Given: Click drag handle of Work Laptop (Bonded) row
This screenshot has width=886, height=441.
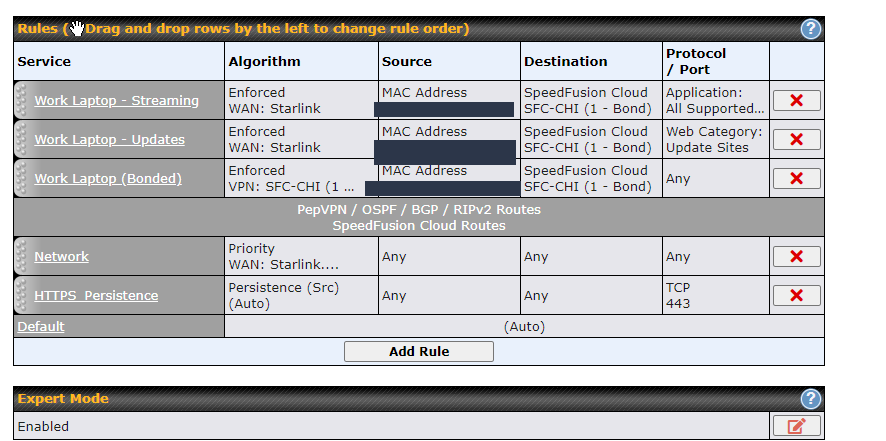Looking at the screenshot, I should (x=22, y=178).
